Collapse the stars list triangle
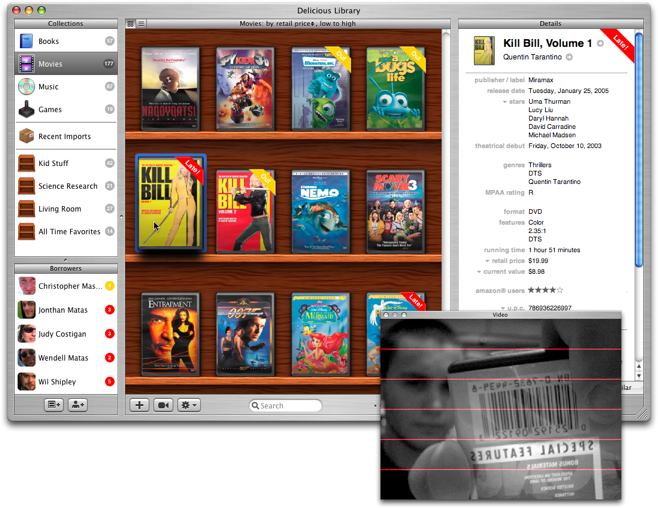This screenshot has width=658, height=508. [505, 102]
